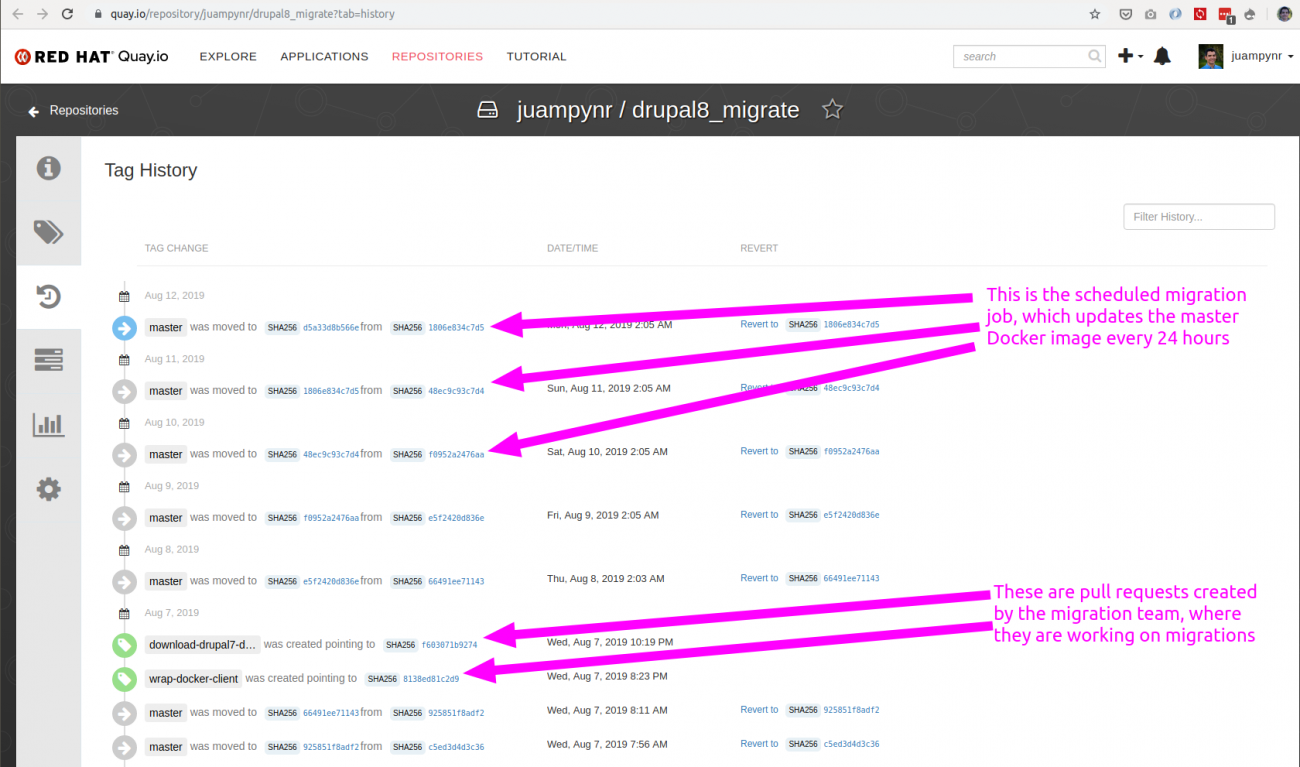Open the repository Settings gear tab
The height and width of the screenshot is (767, 1300).
[x=49, y=489]
